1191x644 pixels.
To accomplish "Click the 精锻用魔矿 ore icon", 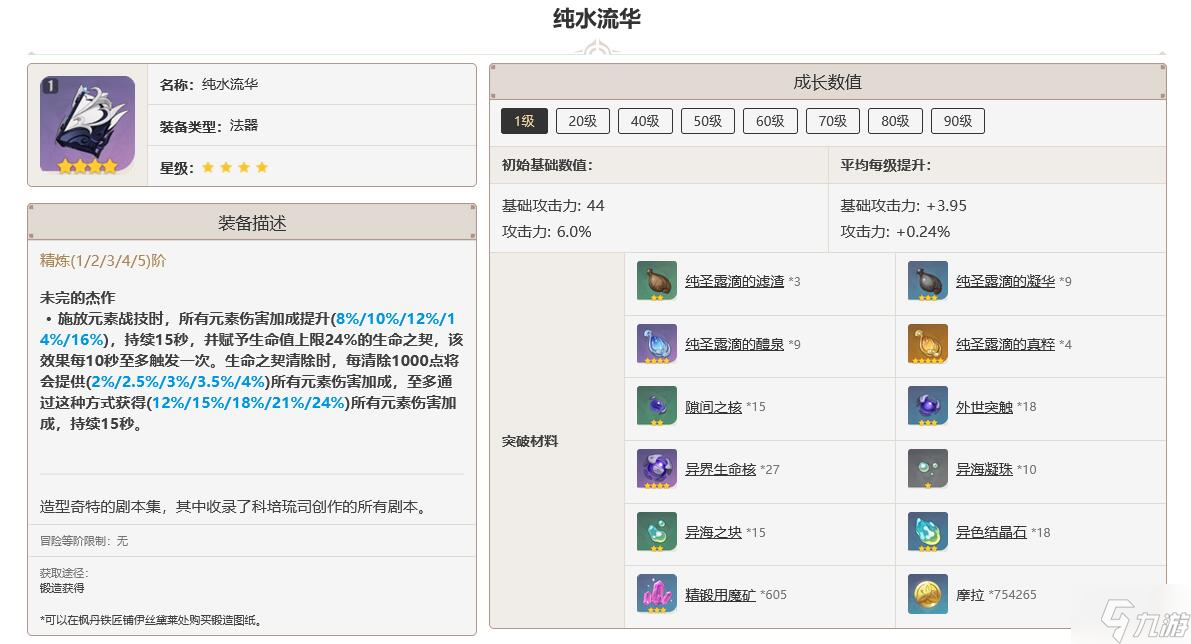I will (656, 595).
